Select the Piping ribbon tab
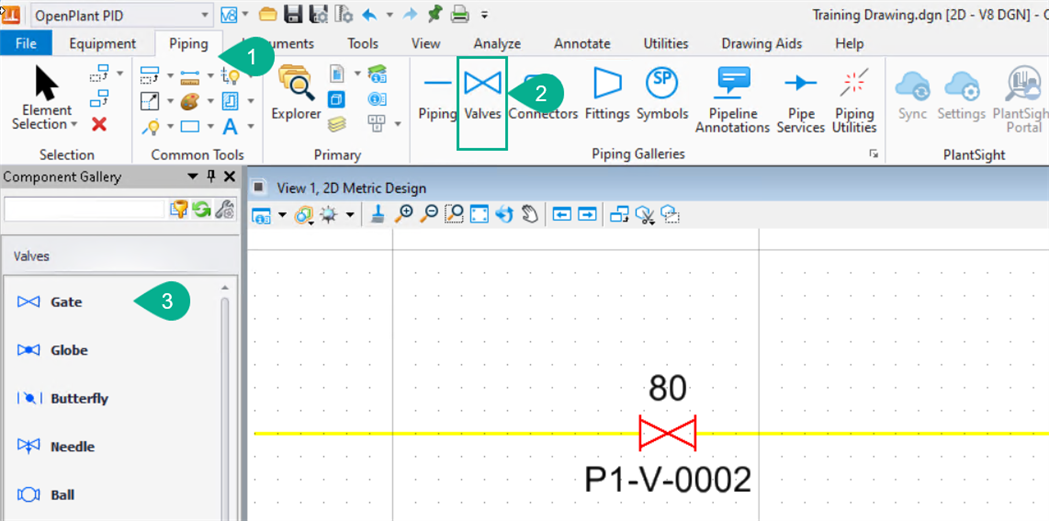The height and width of the screenshot is (521, 1049). point(189,43)
